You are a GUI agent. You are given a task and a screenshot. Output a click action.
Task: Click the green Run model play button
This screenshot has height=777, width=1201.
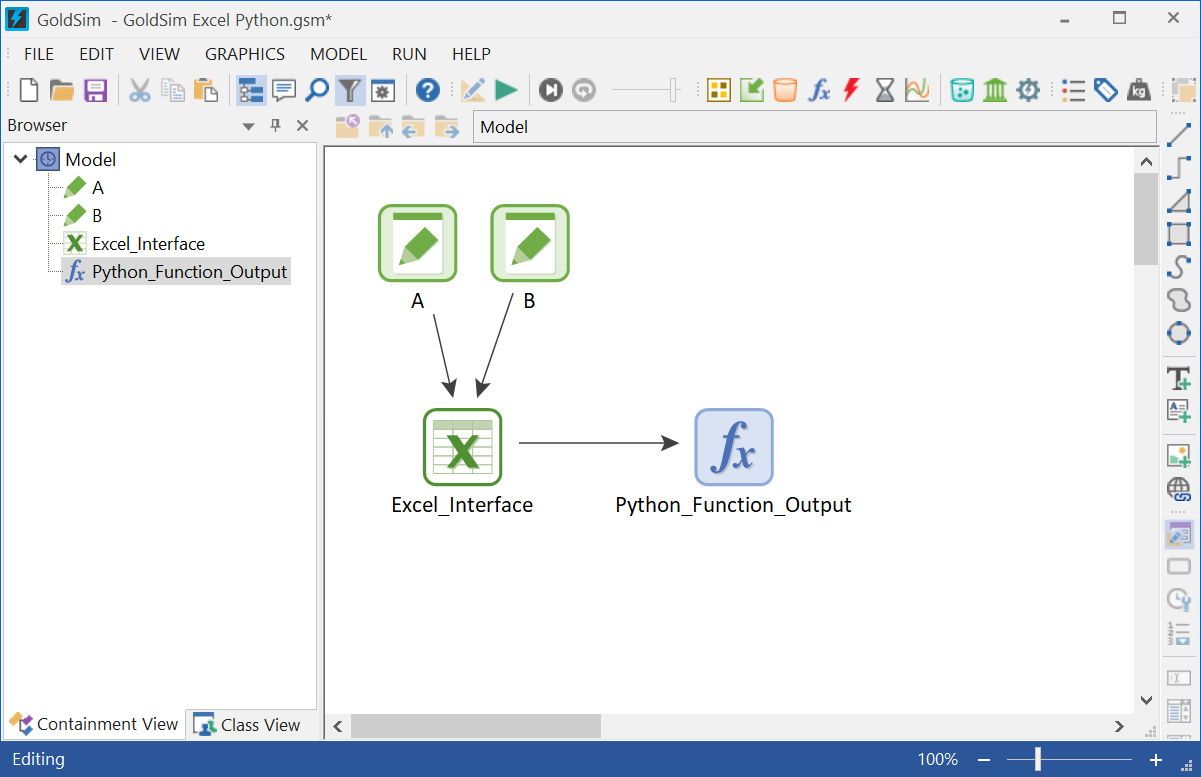coord(506,90)
